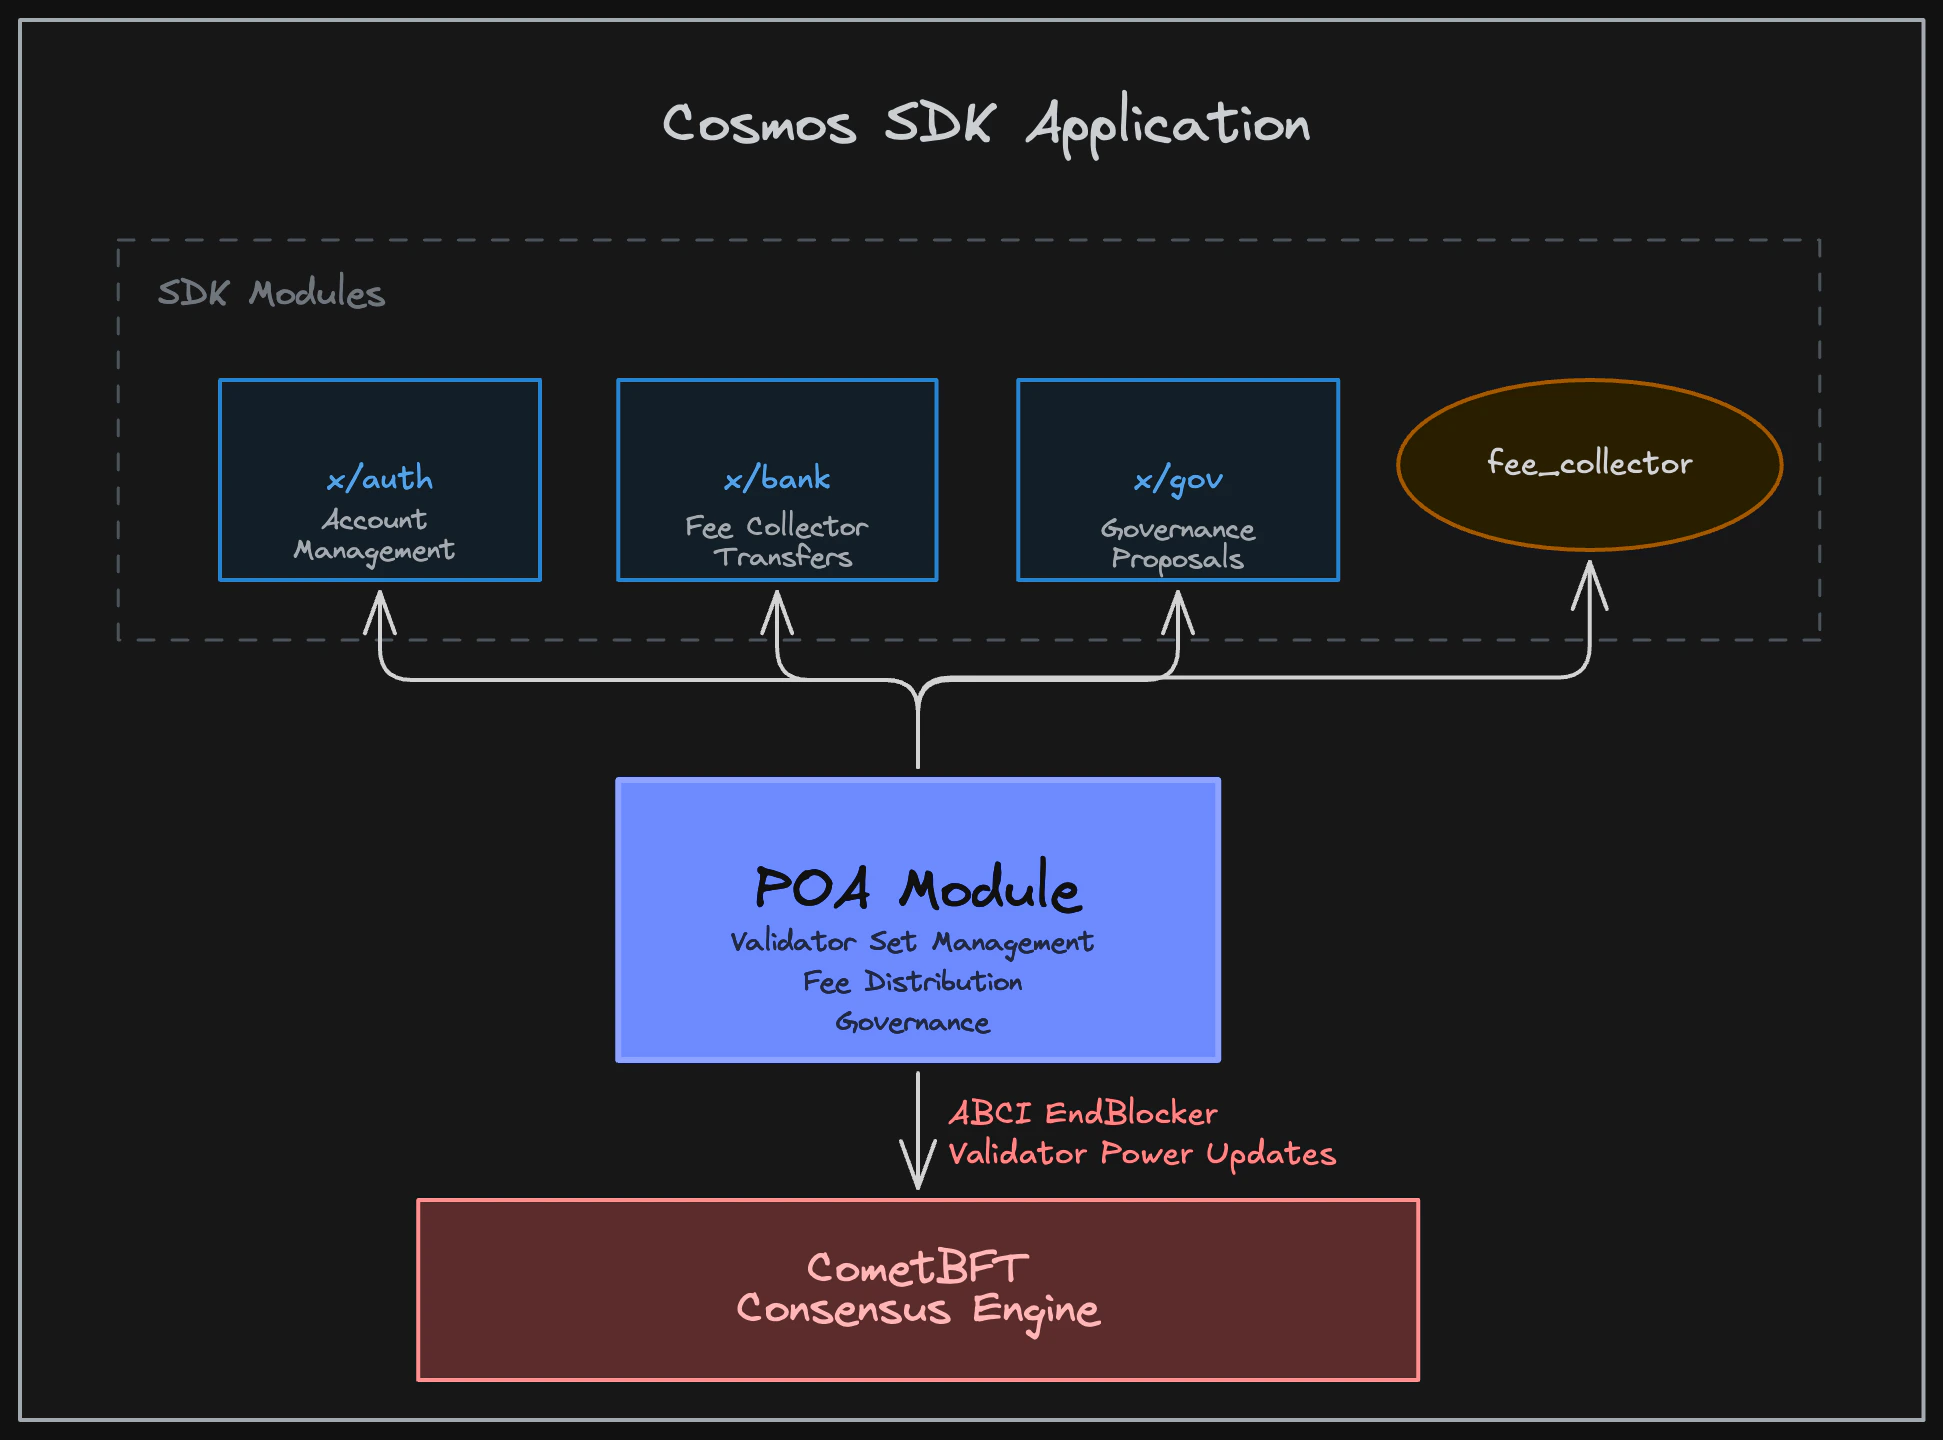Viewport: 1943px width, 1440px height.
Task: Click the x/auth blue border outline
Action: [x=378, y=381]
